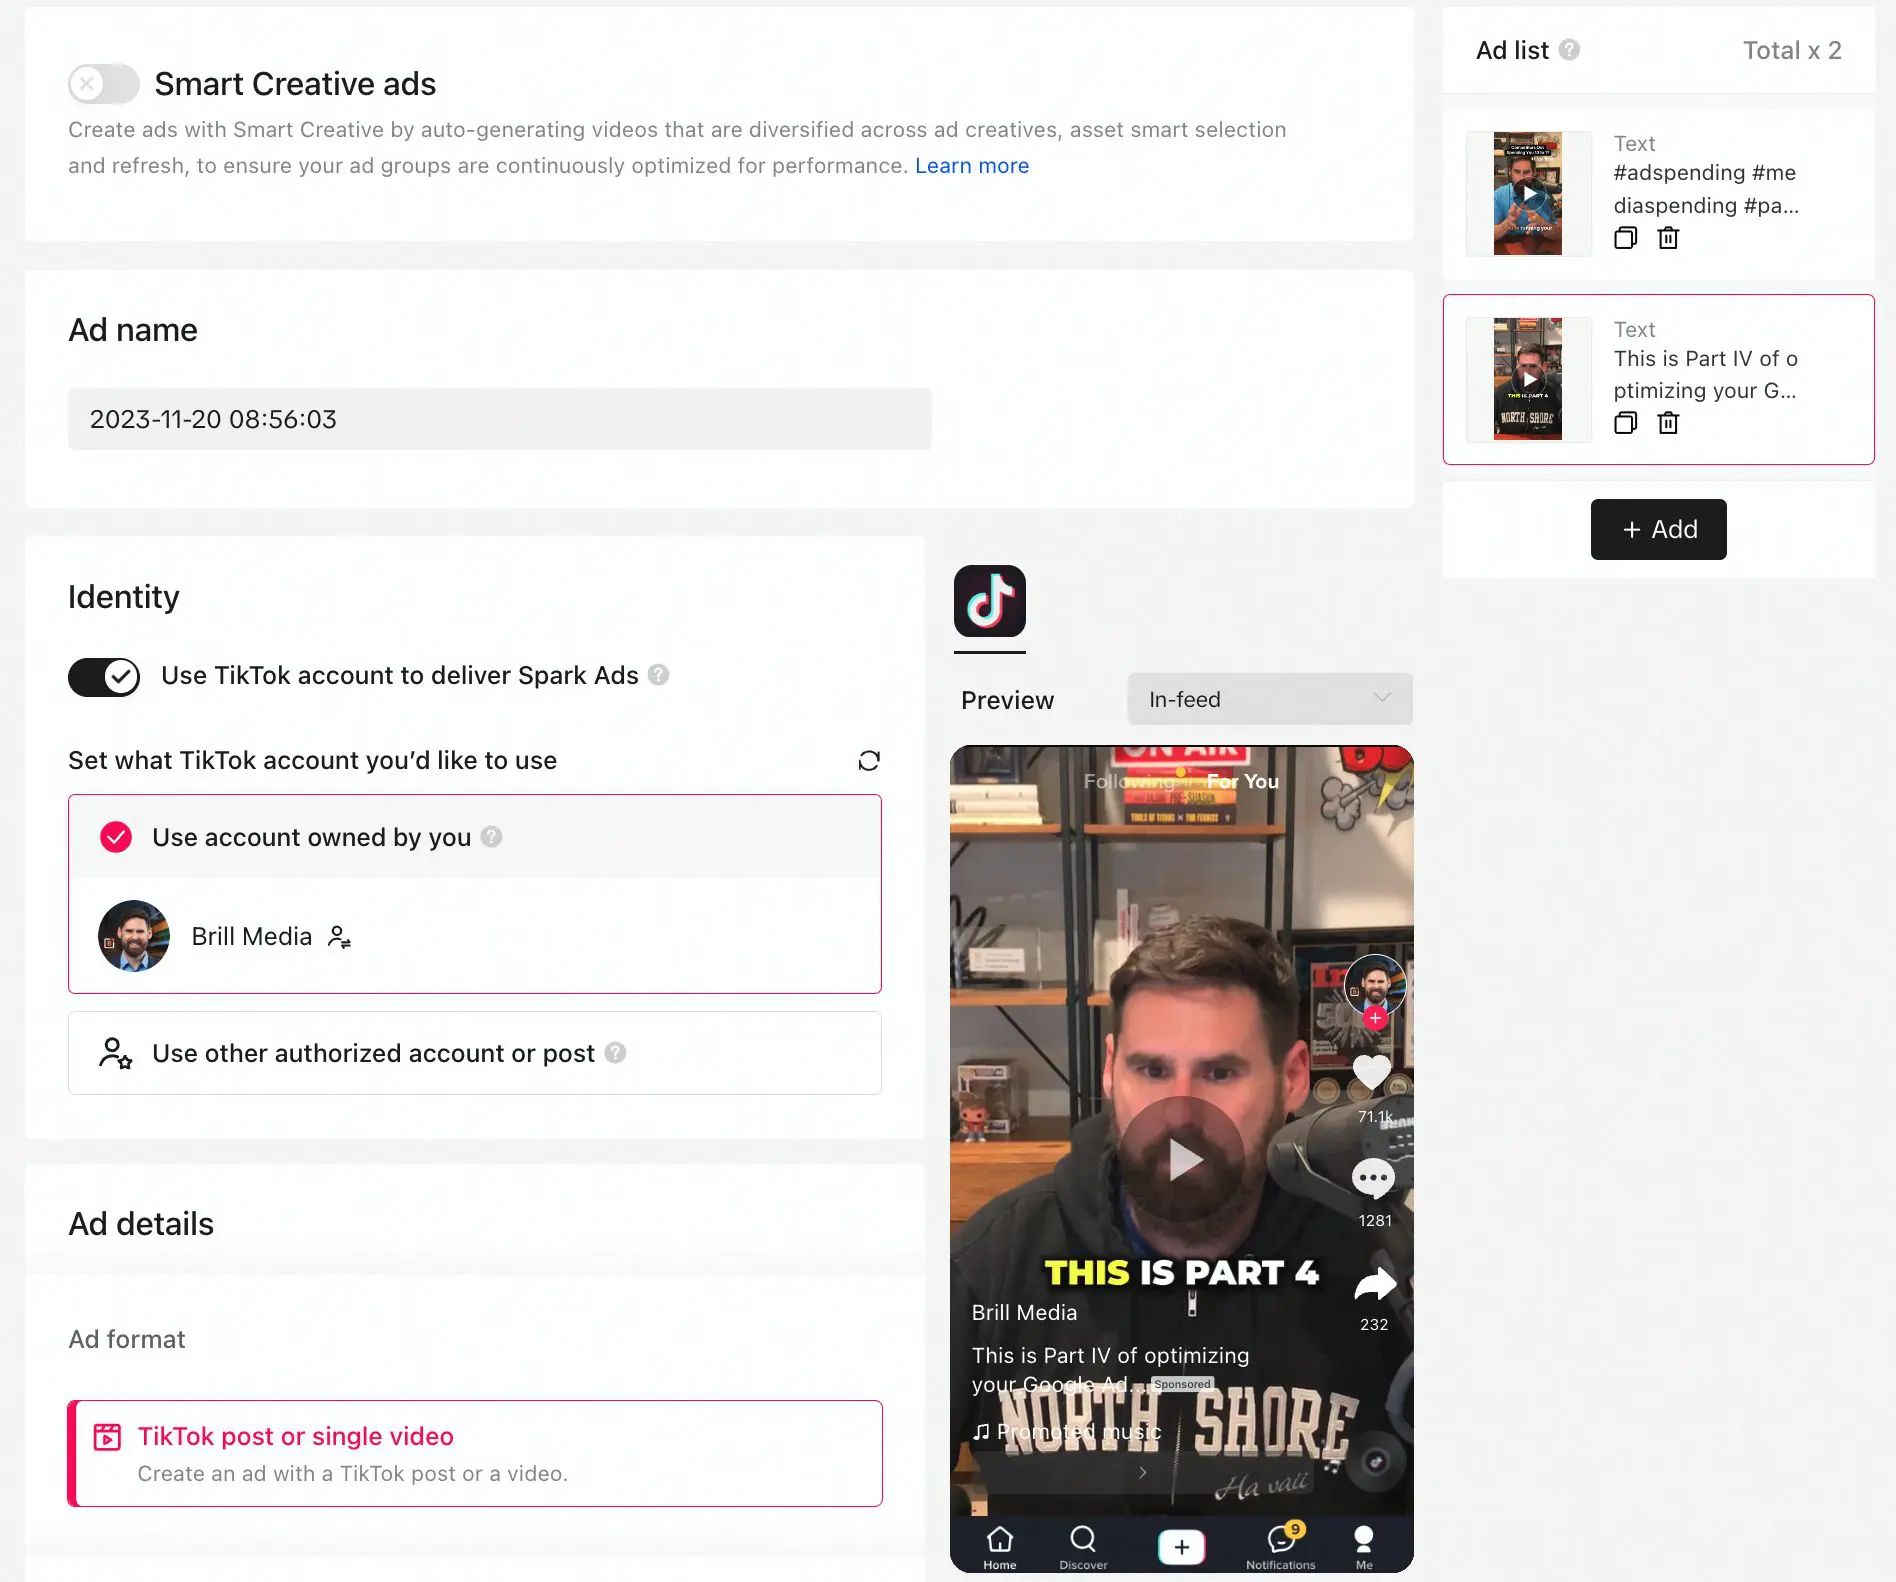Duplicate the Part IV ad

coord(1625,423)
